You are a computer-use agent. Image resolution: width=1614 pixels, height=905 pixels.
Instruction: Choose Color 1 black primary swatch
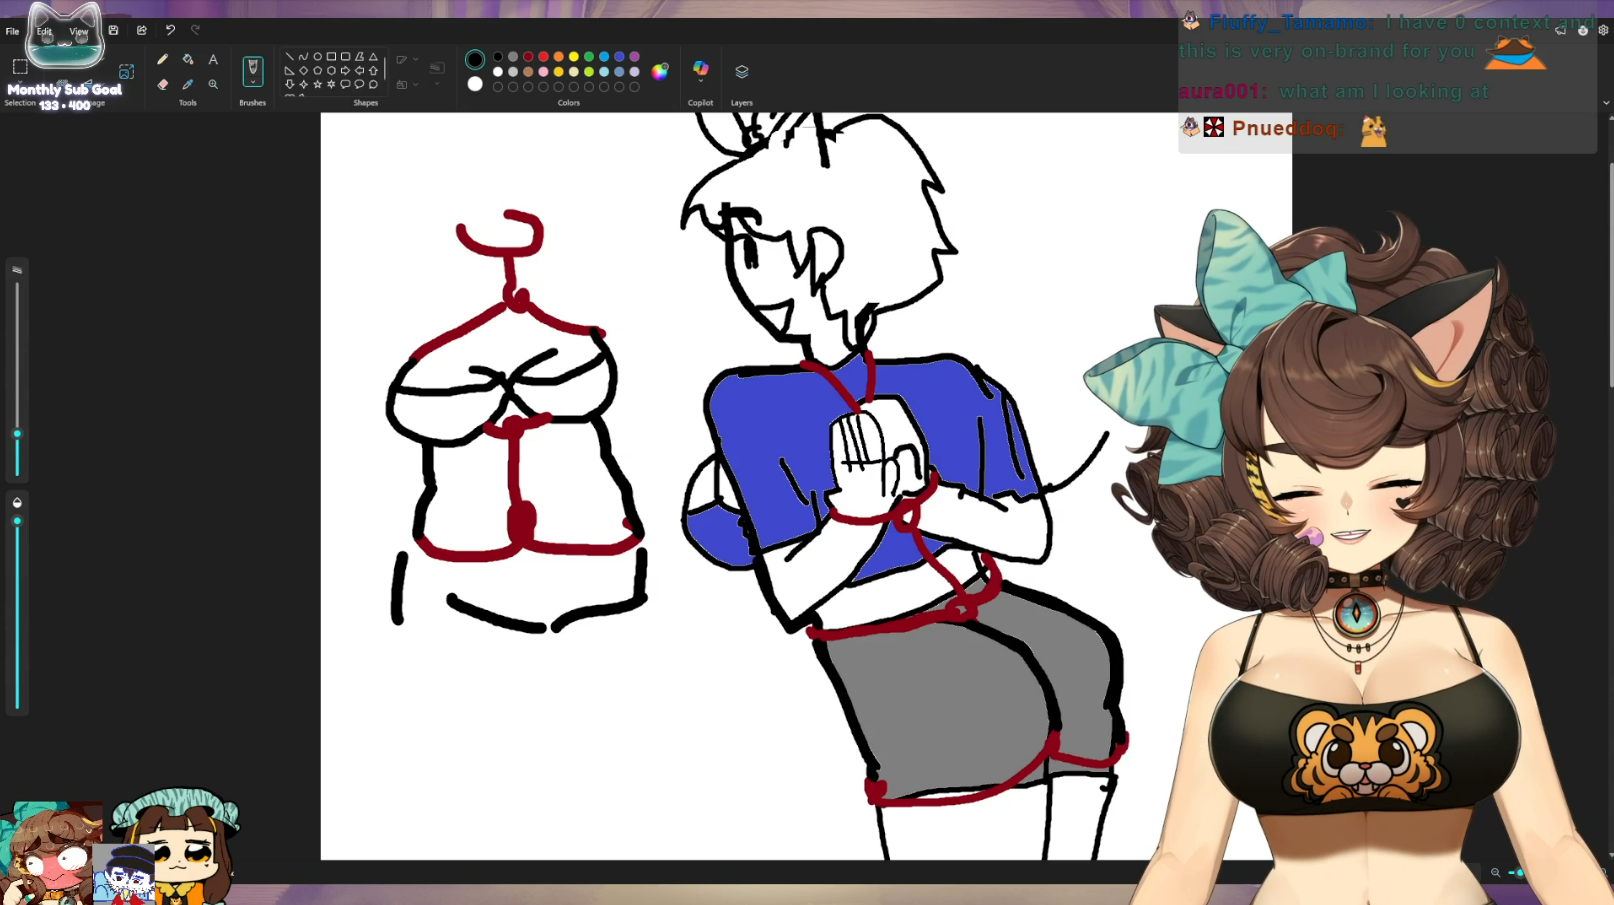tap(475, 60)
